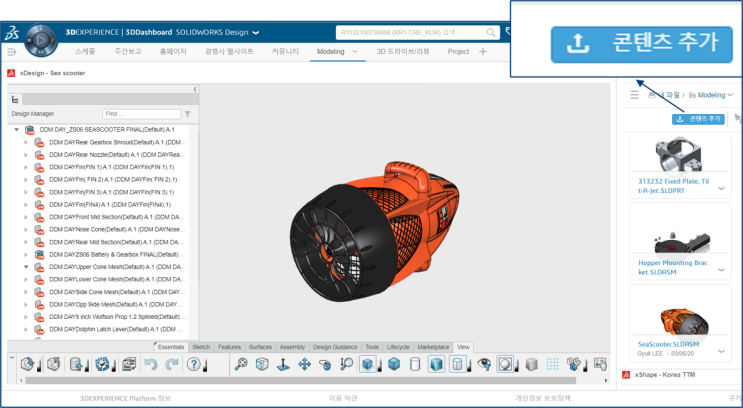This screenshot has height=408, width=743.
Task: Focus the Find field in Design Manager
Action: (x=142, y=114)
